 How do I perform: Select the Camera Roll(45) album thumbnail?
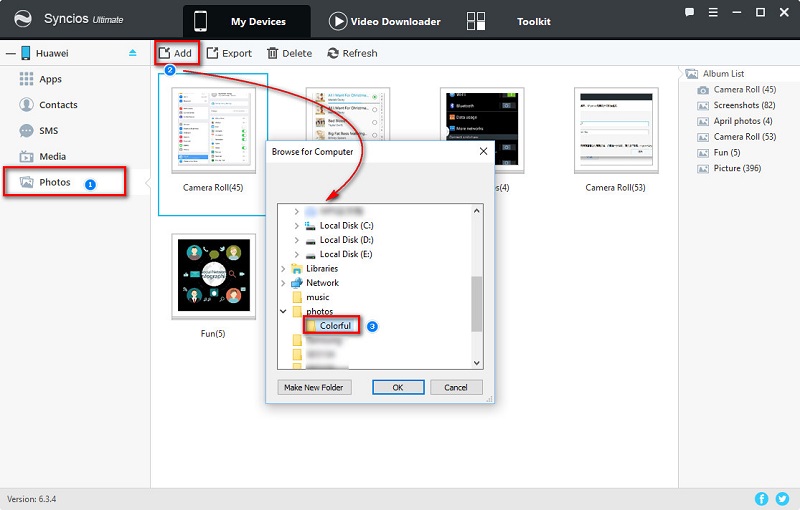[x=213, y=131]
